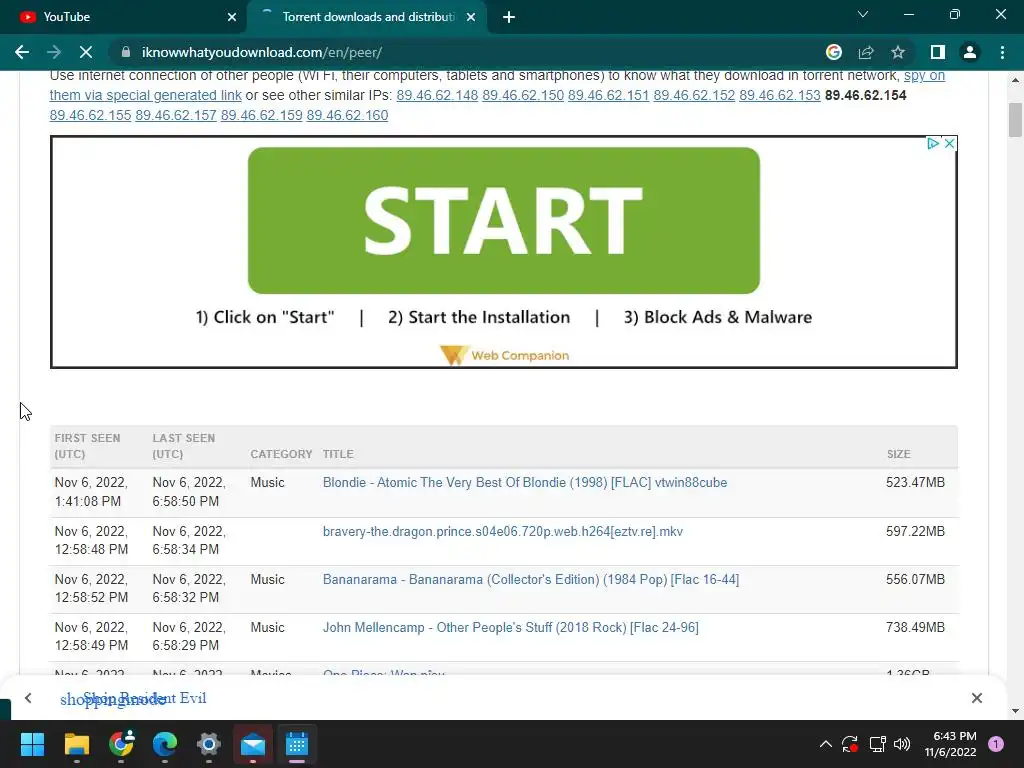Open similar IP 89.46.62.155
The image size is (1024, 768).
(90, 116)
